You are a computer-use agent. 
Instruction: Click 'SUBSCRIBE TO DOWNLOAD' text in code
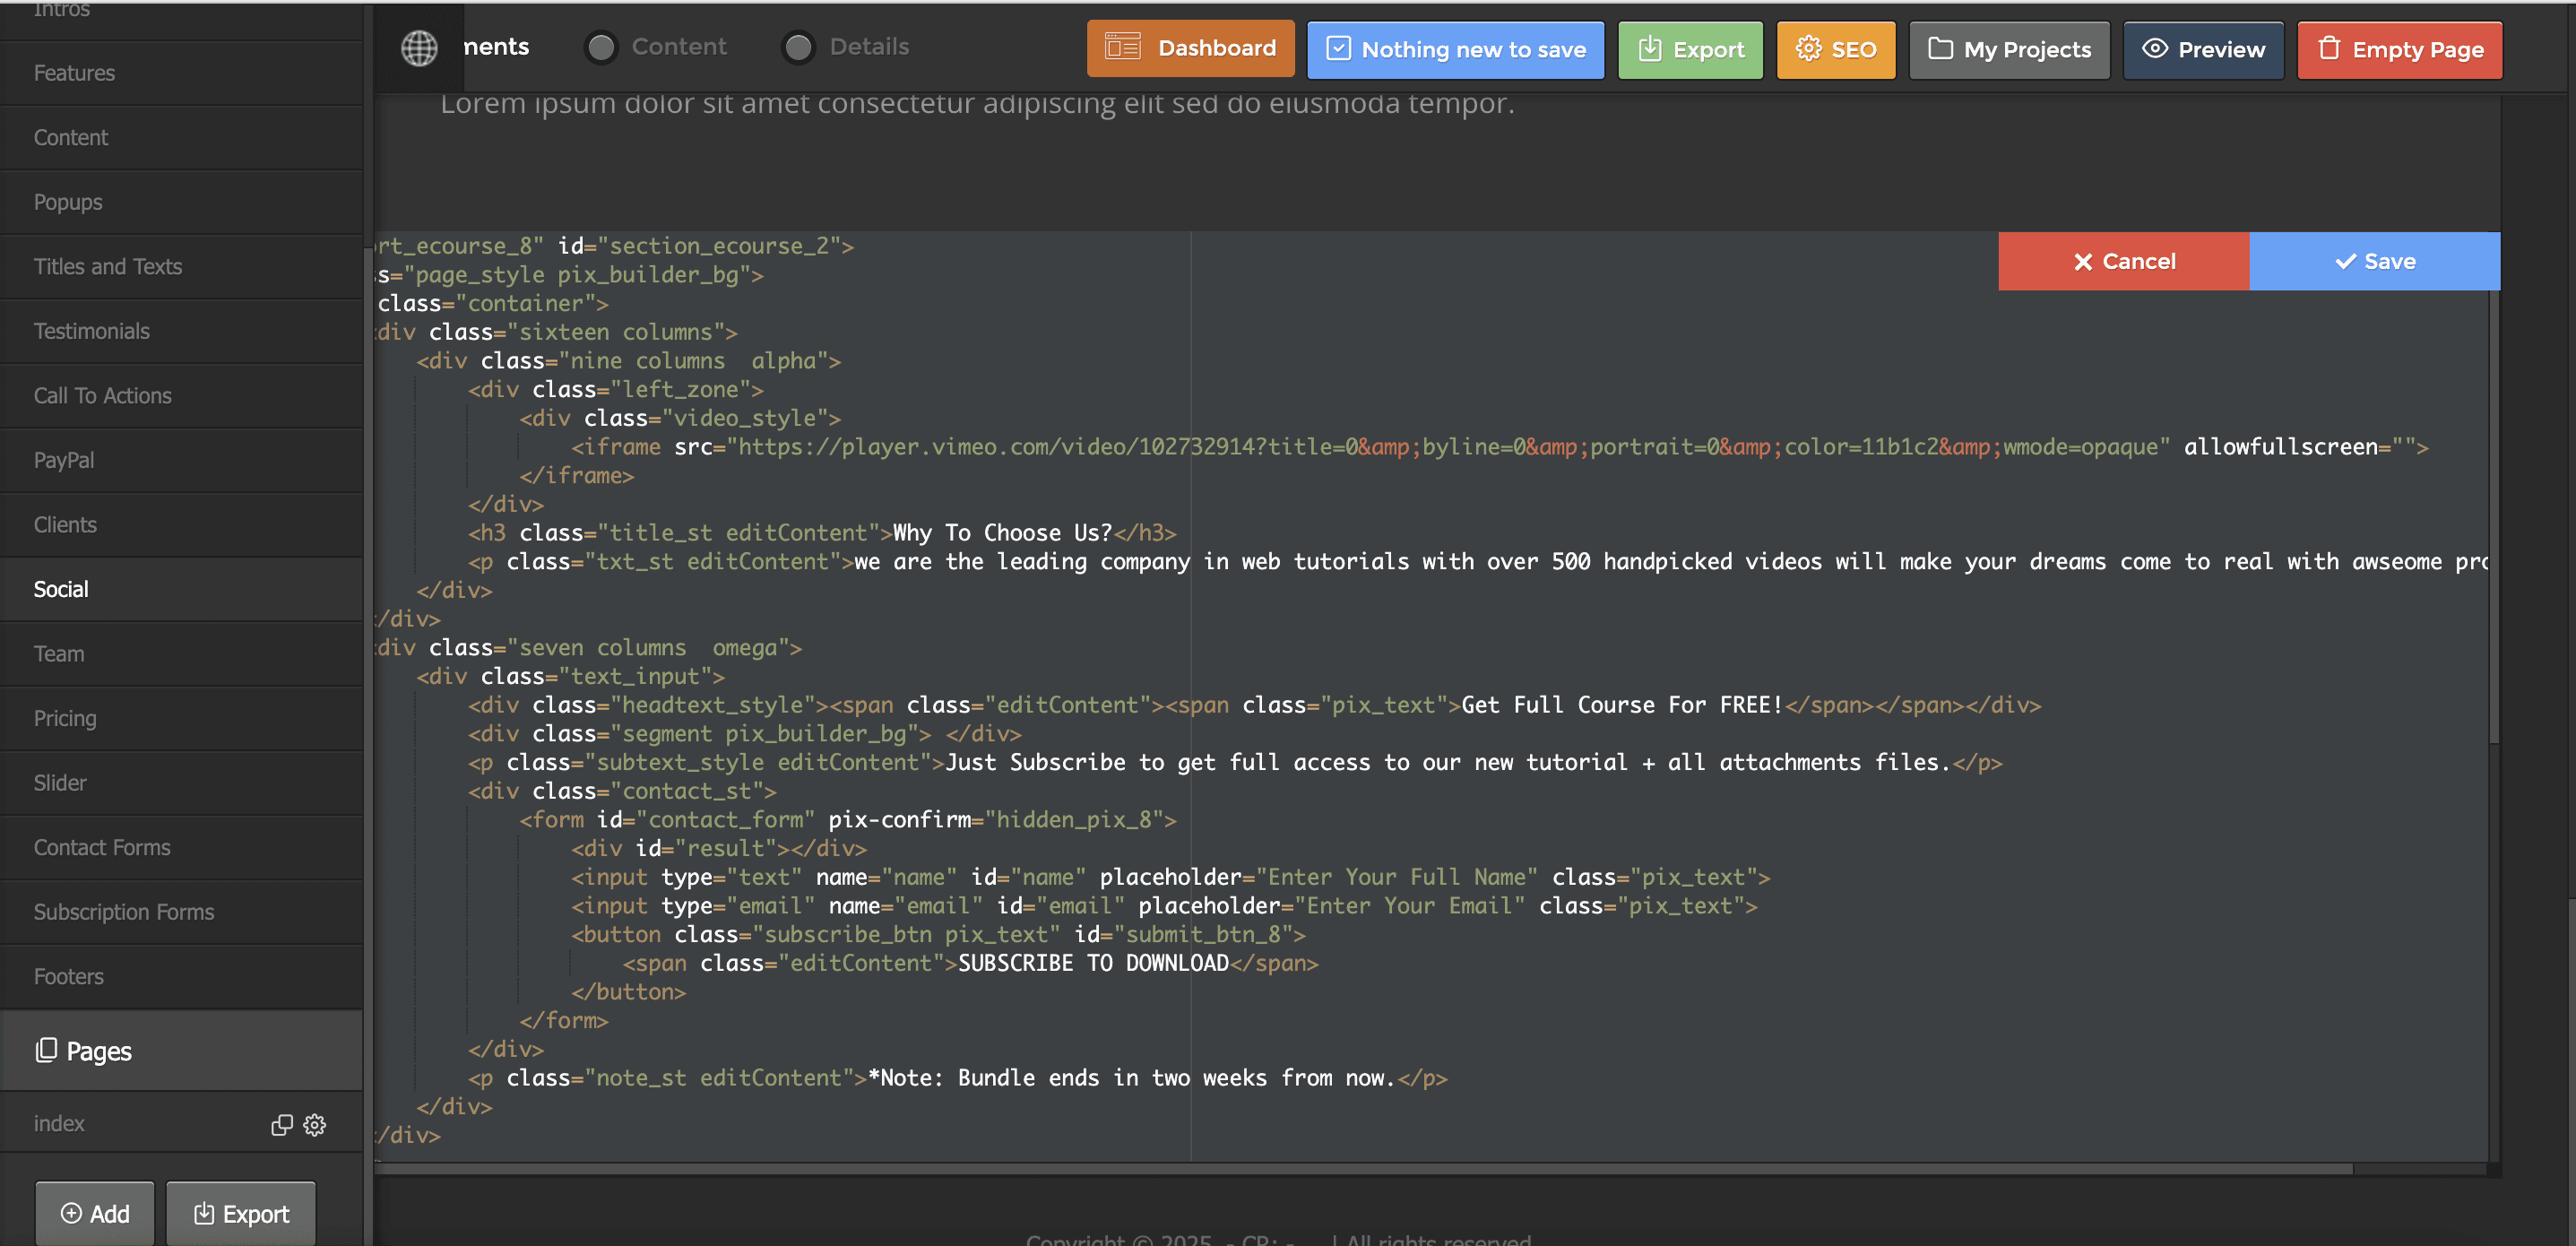[x=1093, y=963]
